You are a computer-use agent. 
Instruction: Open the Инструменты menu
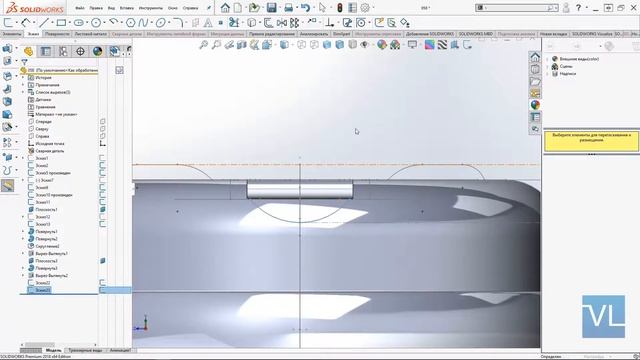(x=150, y=8)
